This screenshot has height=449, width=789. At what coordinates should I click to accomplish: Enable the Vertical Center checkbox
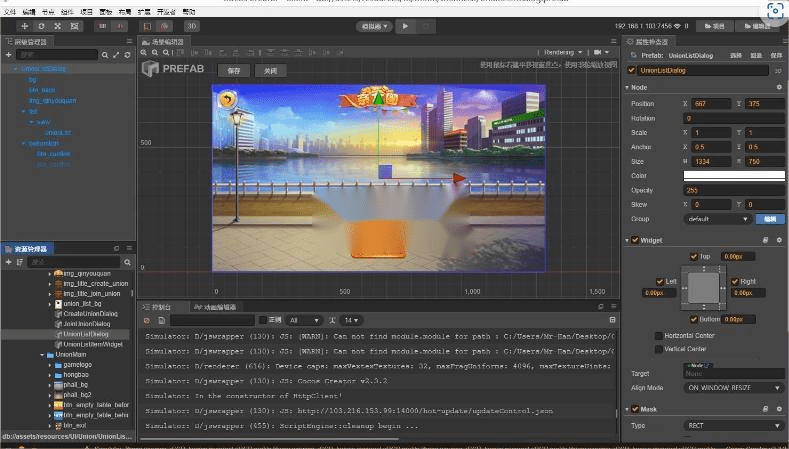[658, 349]
